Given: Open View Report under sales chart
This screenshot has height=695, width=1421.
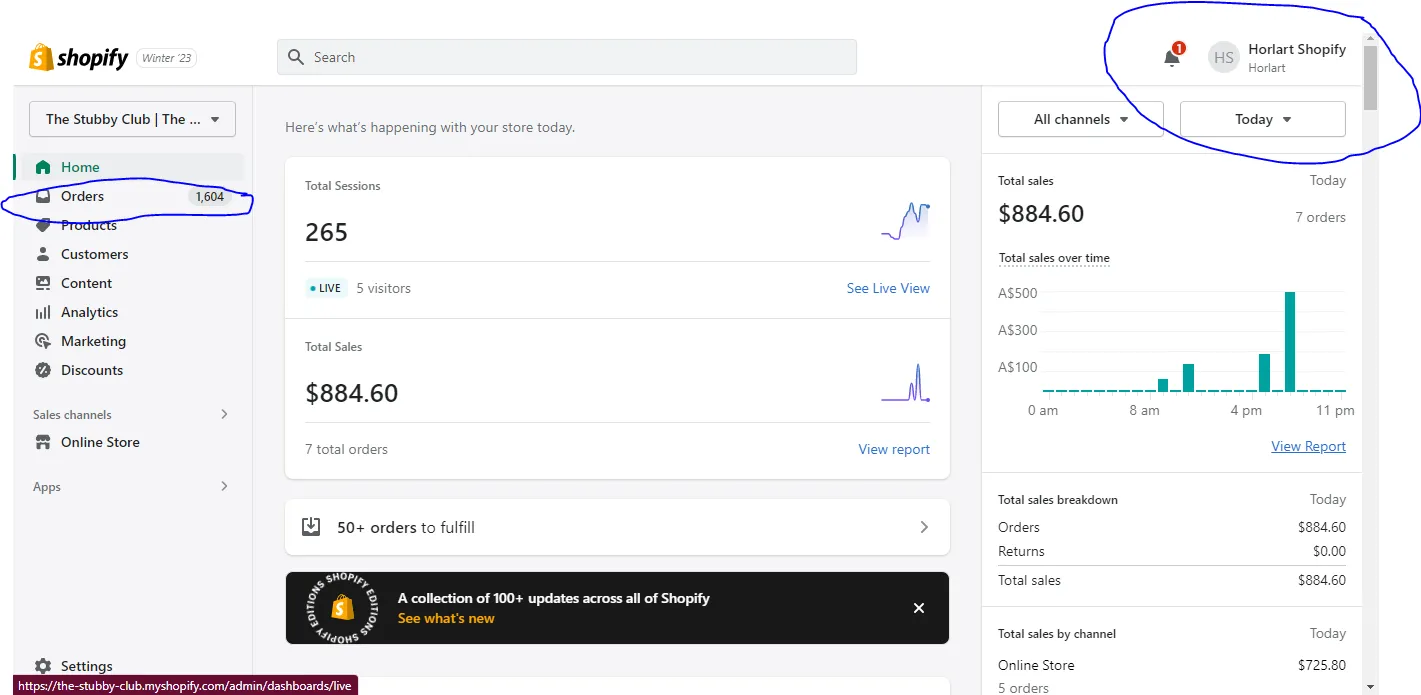Looking at the screenshot, I should coord(1307,446).
